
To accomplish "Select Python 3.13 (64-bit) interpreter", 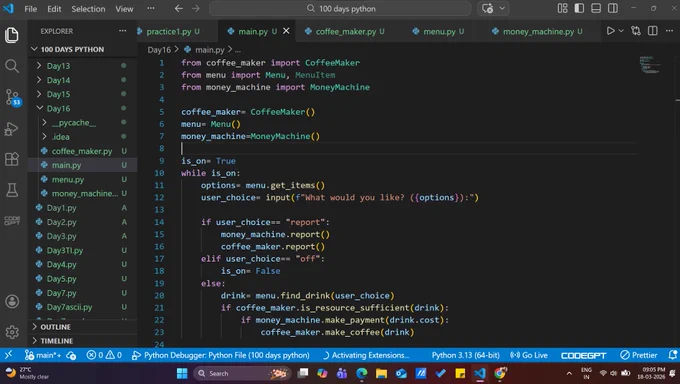I will (x=465, y=355).
